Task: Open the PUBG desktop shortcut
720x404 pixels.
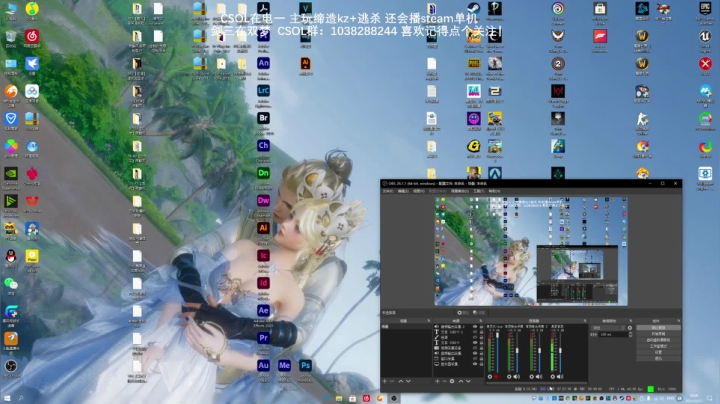Action: pyautogui.click(x=473, y=63)
